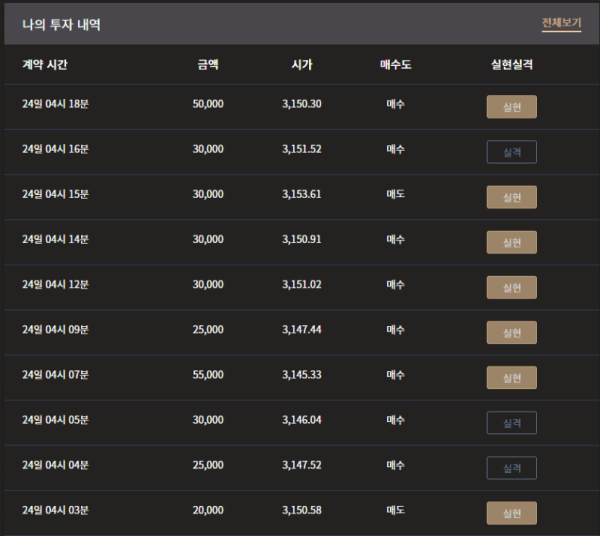600x536 pixels.
Task: Click 실현 button for 04시 03분 row
Action: [512, 513]
